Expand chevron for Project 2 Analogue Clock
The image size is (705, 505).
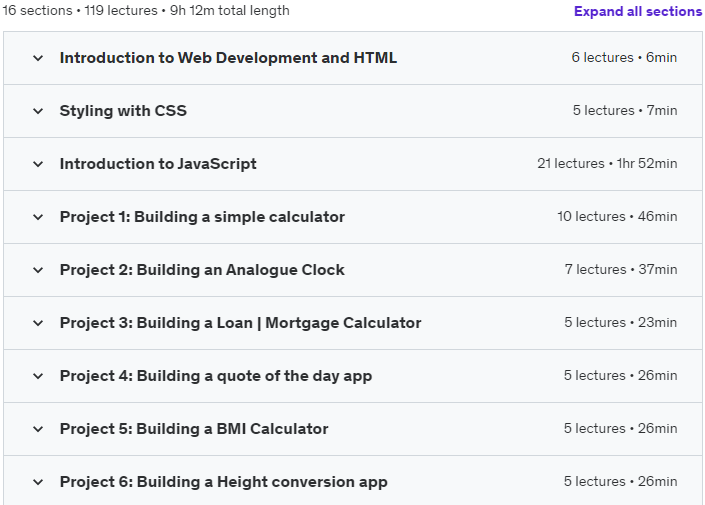point(38,270)
